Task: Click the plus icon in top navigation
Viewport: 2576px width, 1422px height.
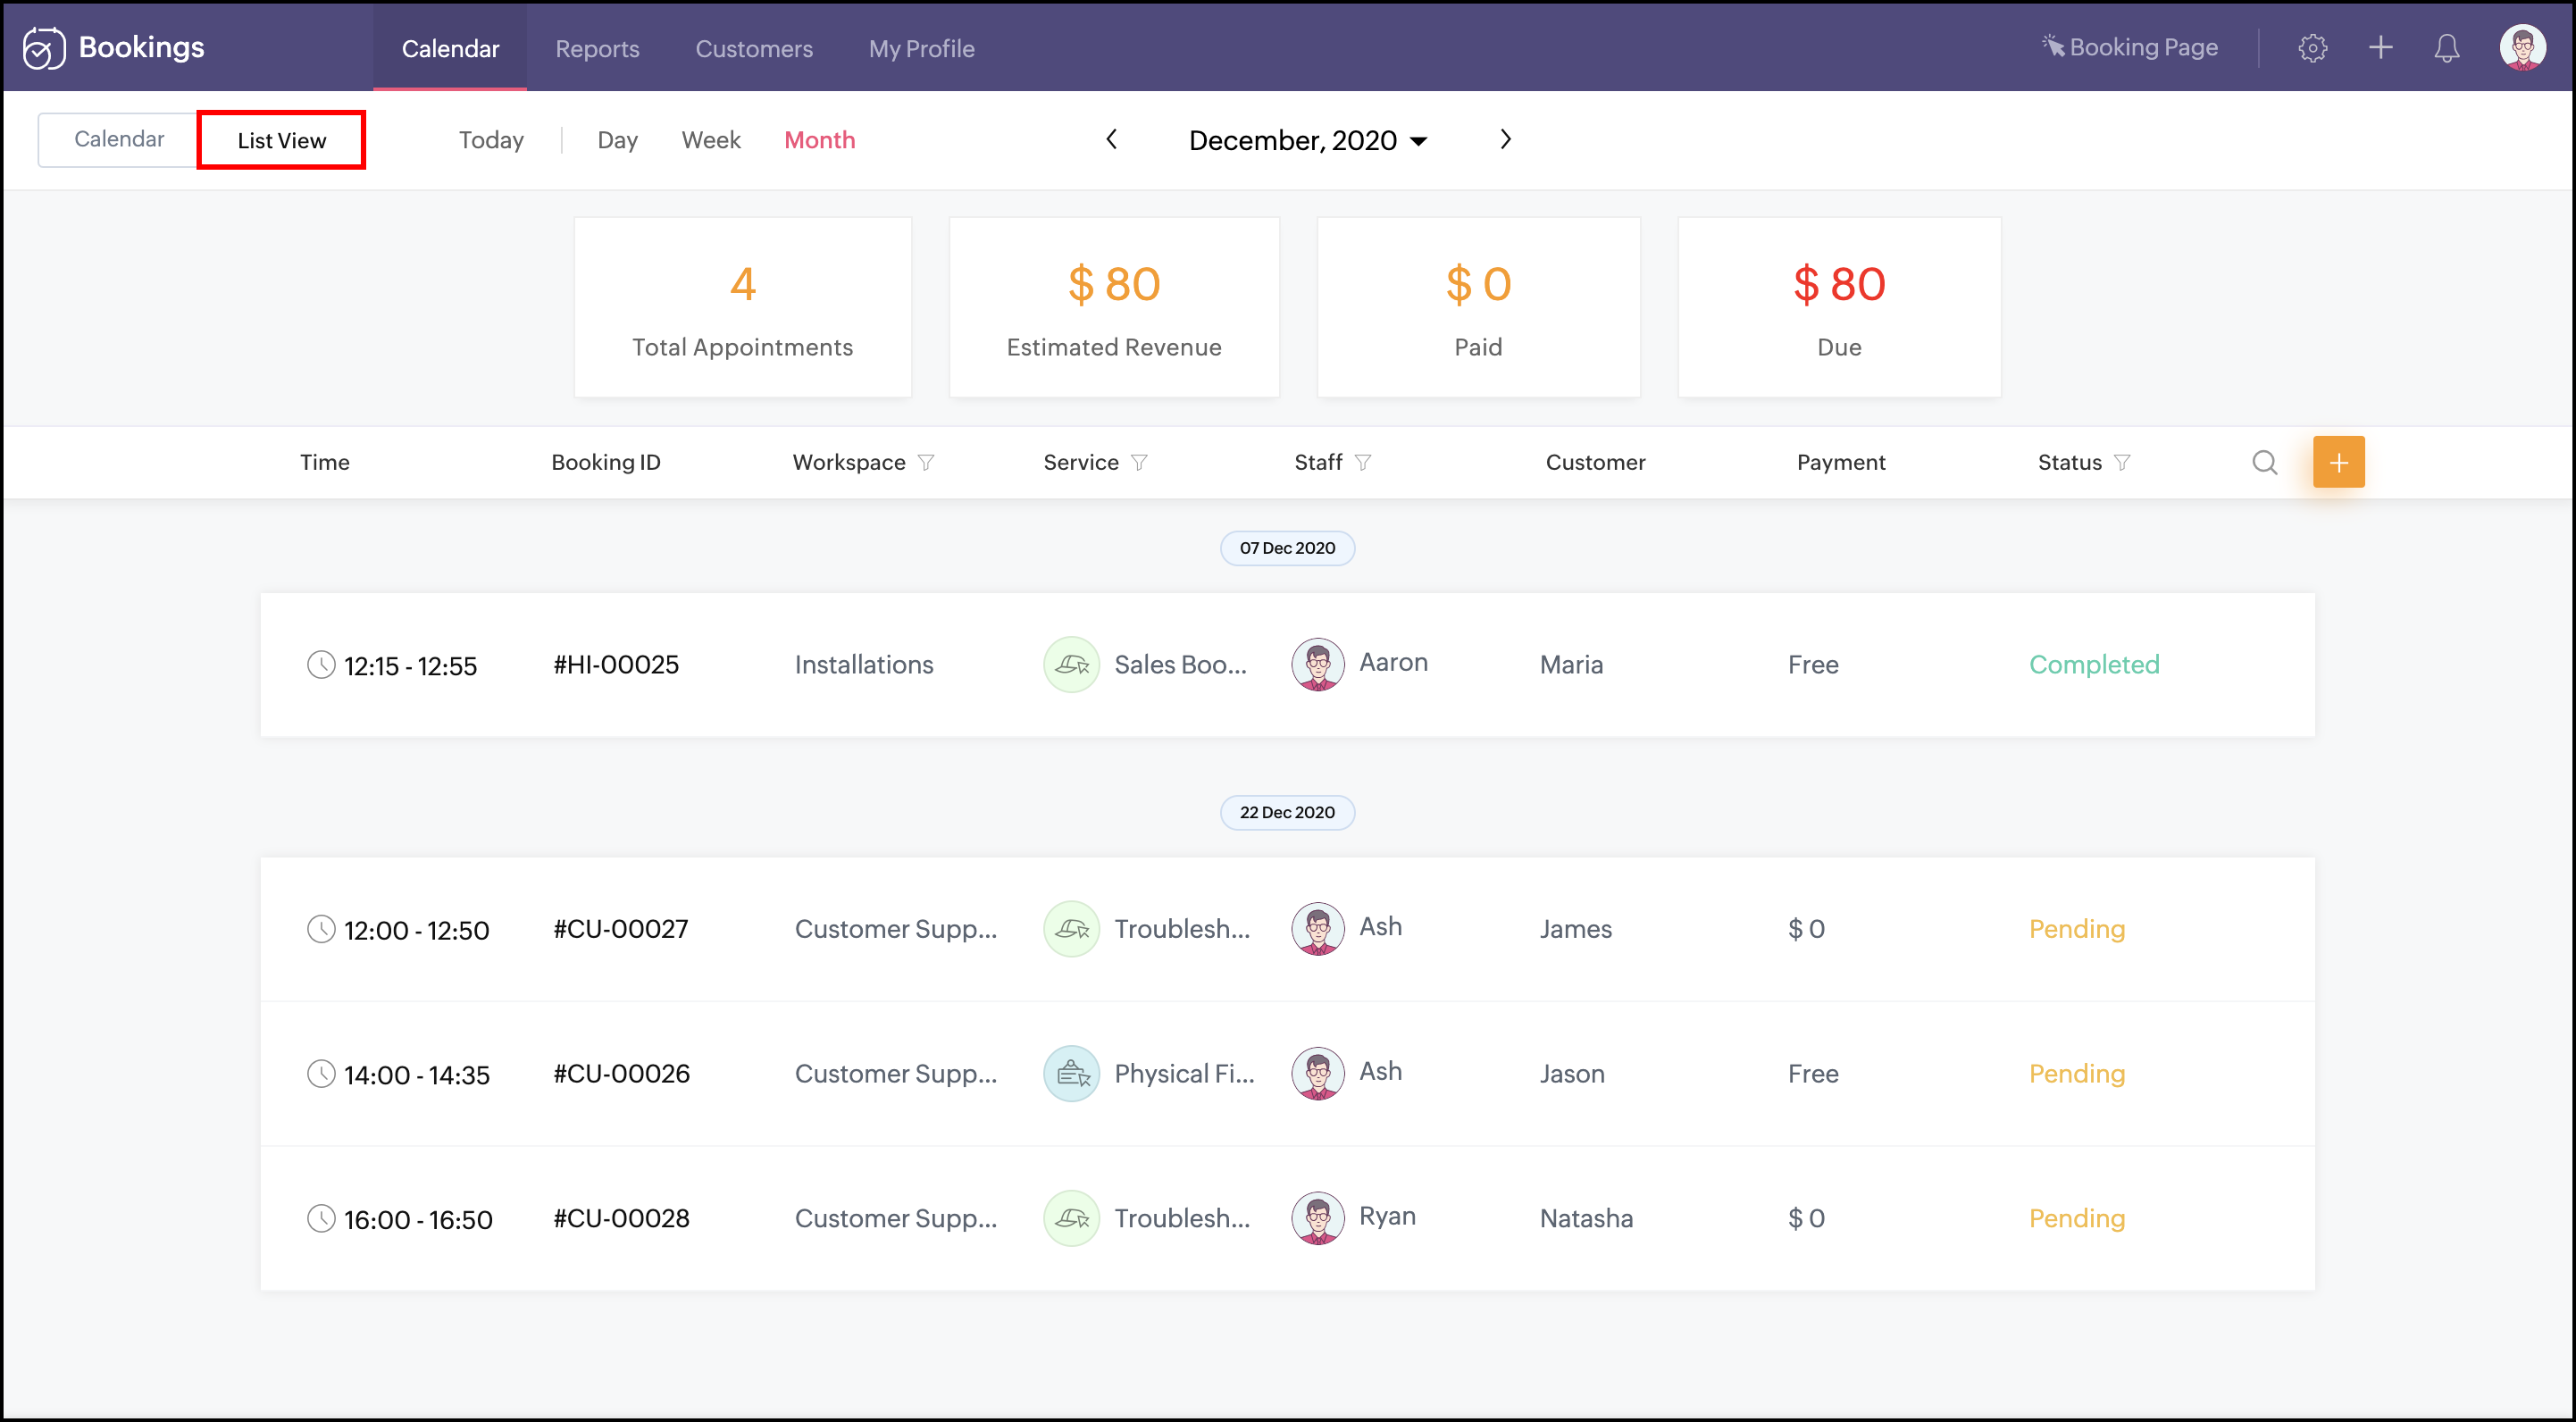Action: 2380,48
